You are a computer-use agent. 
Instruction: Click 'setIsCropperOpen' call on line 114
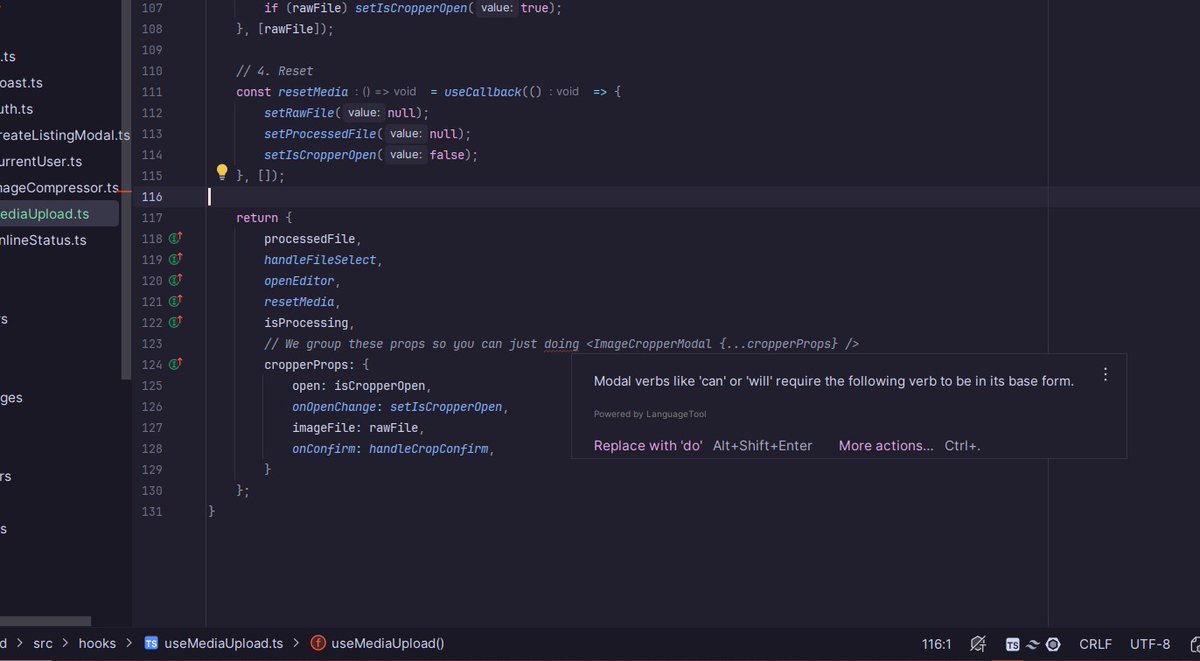[321, 155]
